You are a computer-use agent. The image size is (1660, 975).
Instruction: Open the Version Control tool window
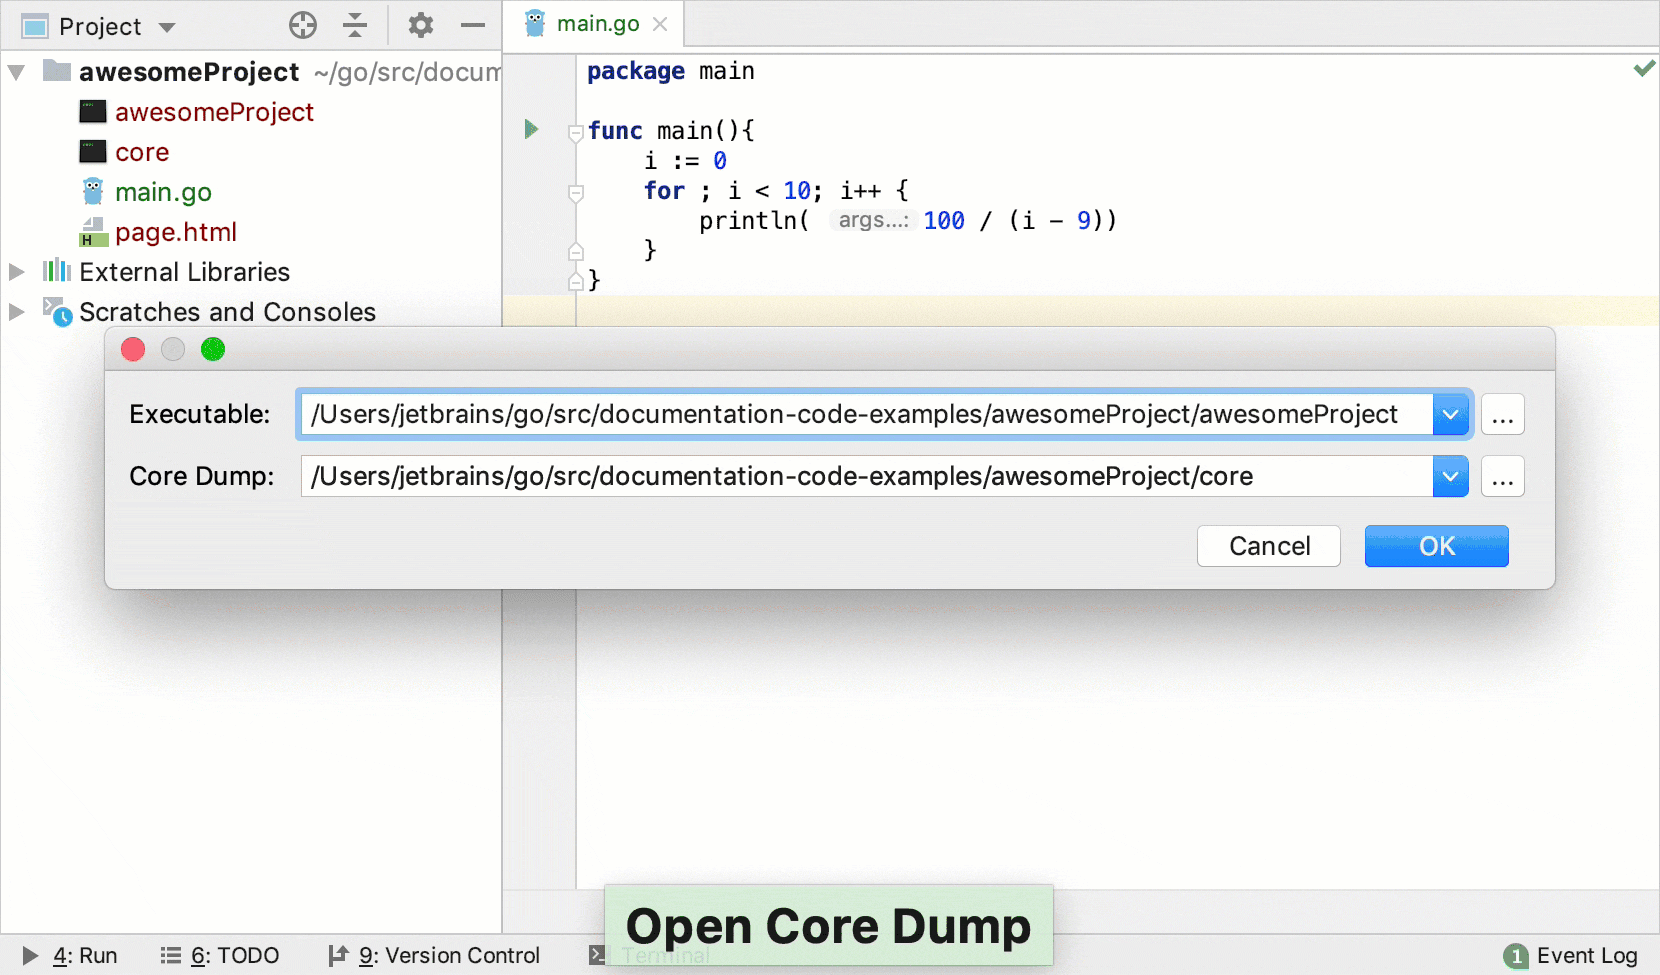click(x=447, y=955)
